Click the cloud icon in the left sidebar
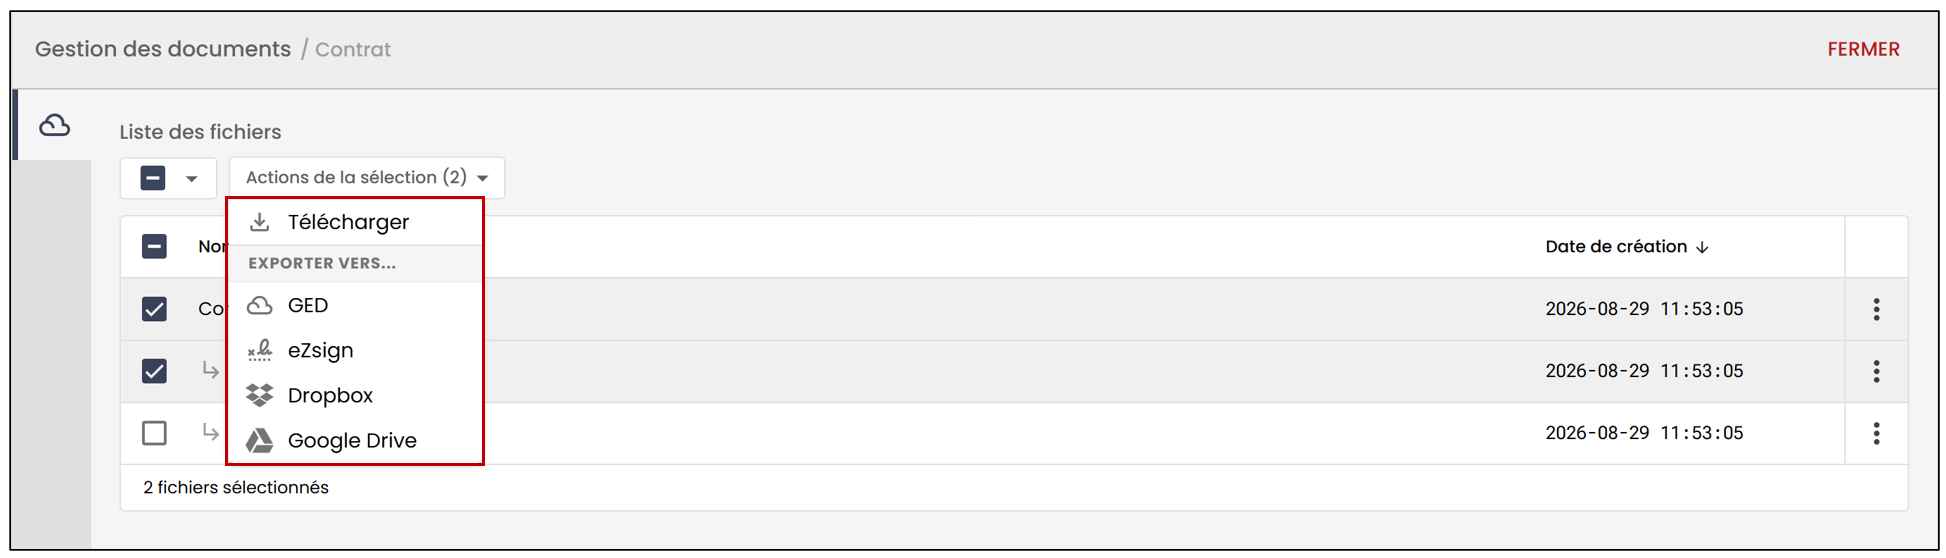Screen dimensions: 1946x558 click(x=54, y=125)
